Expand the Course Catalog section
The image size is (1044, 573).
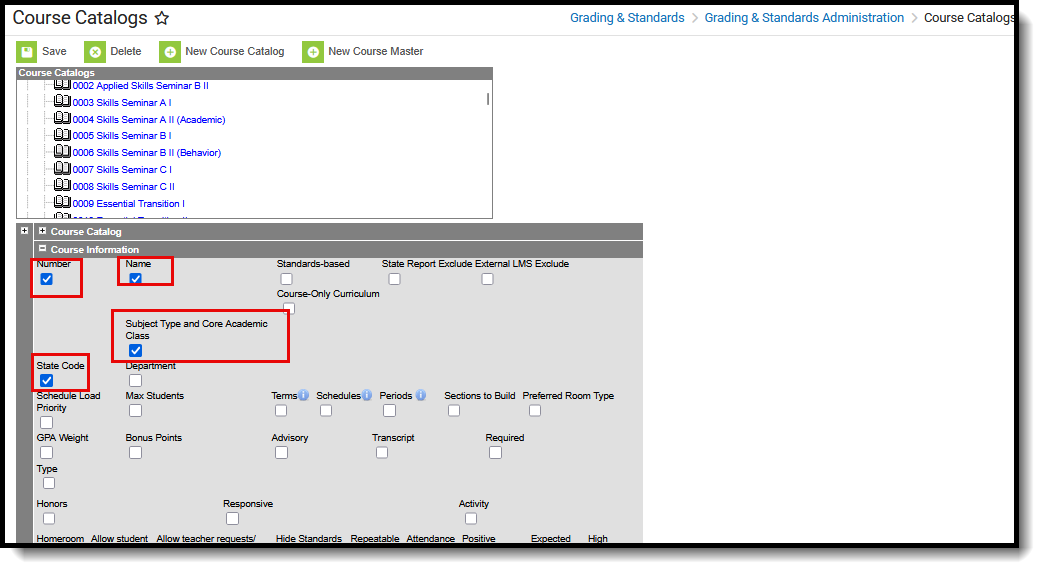pyautogui.click(x=43, y=231)
